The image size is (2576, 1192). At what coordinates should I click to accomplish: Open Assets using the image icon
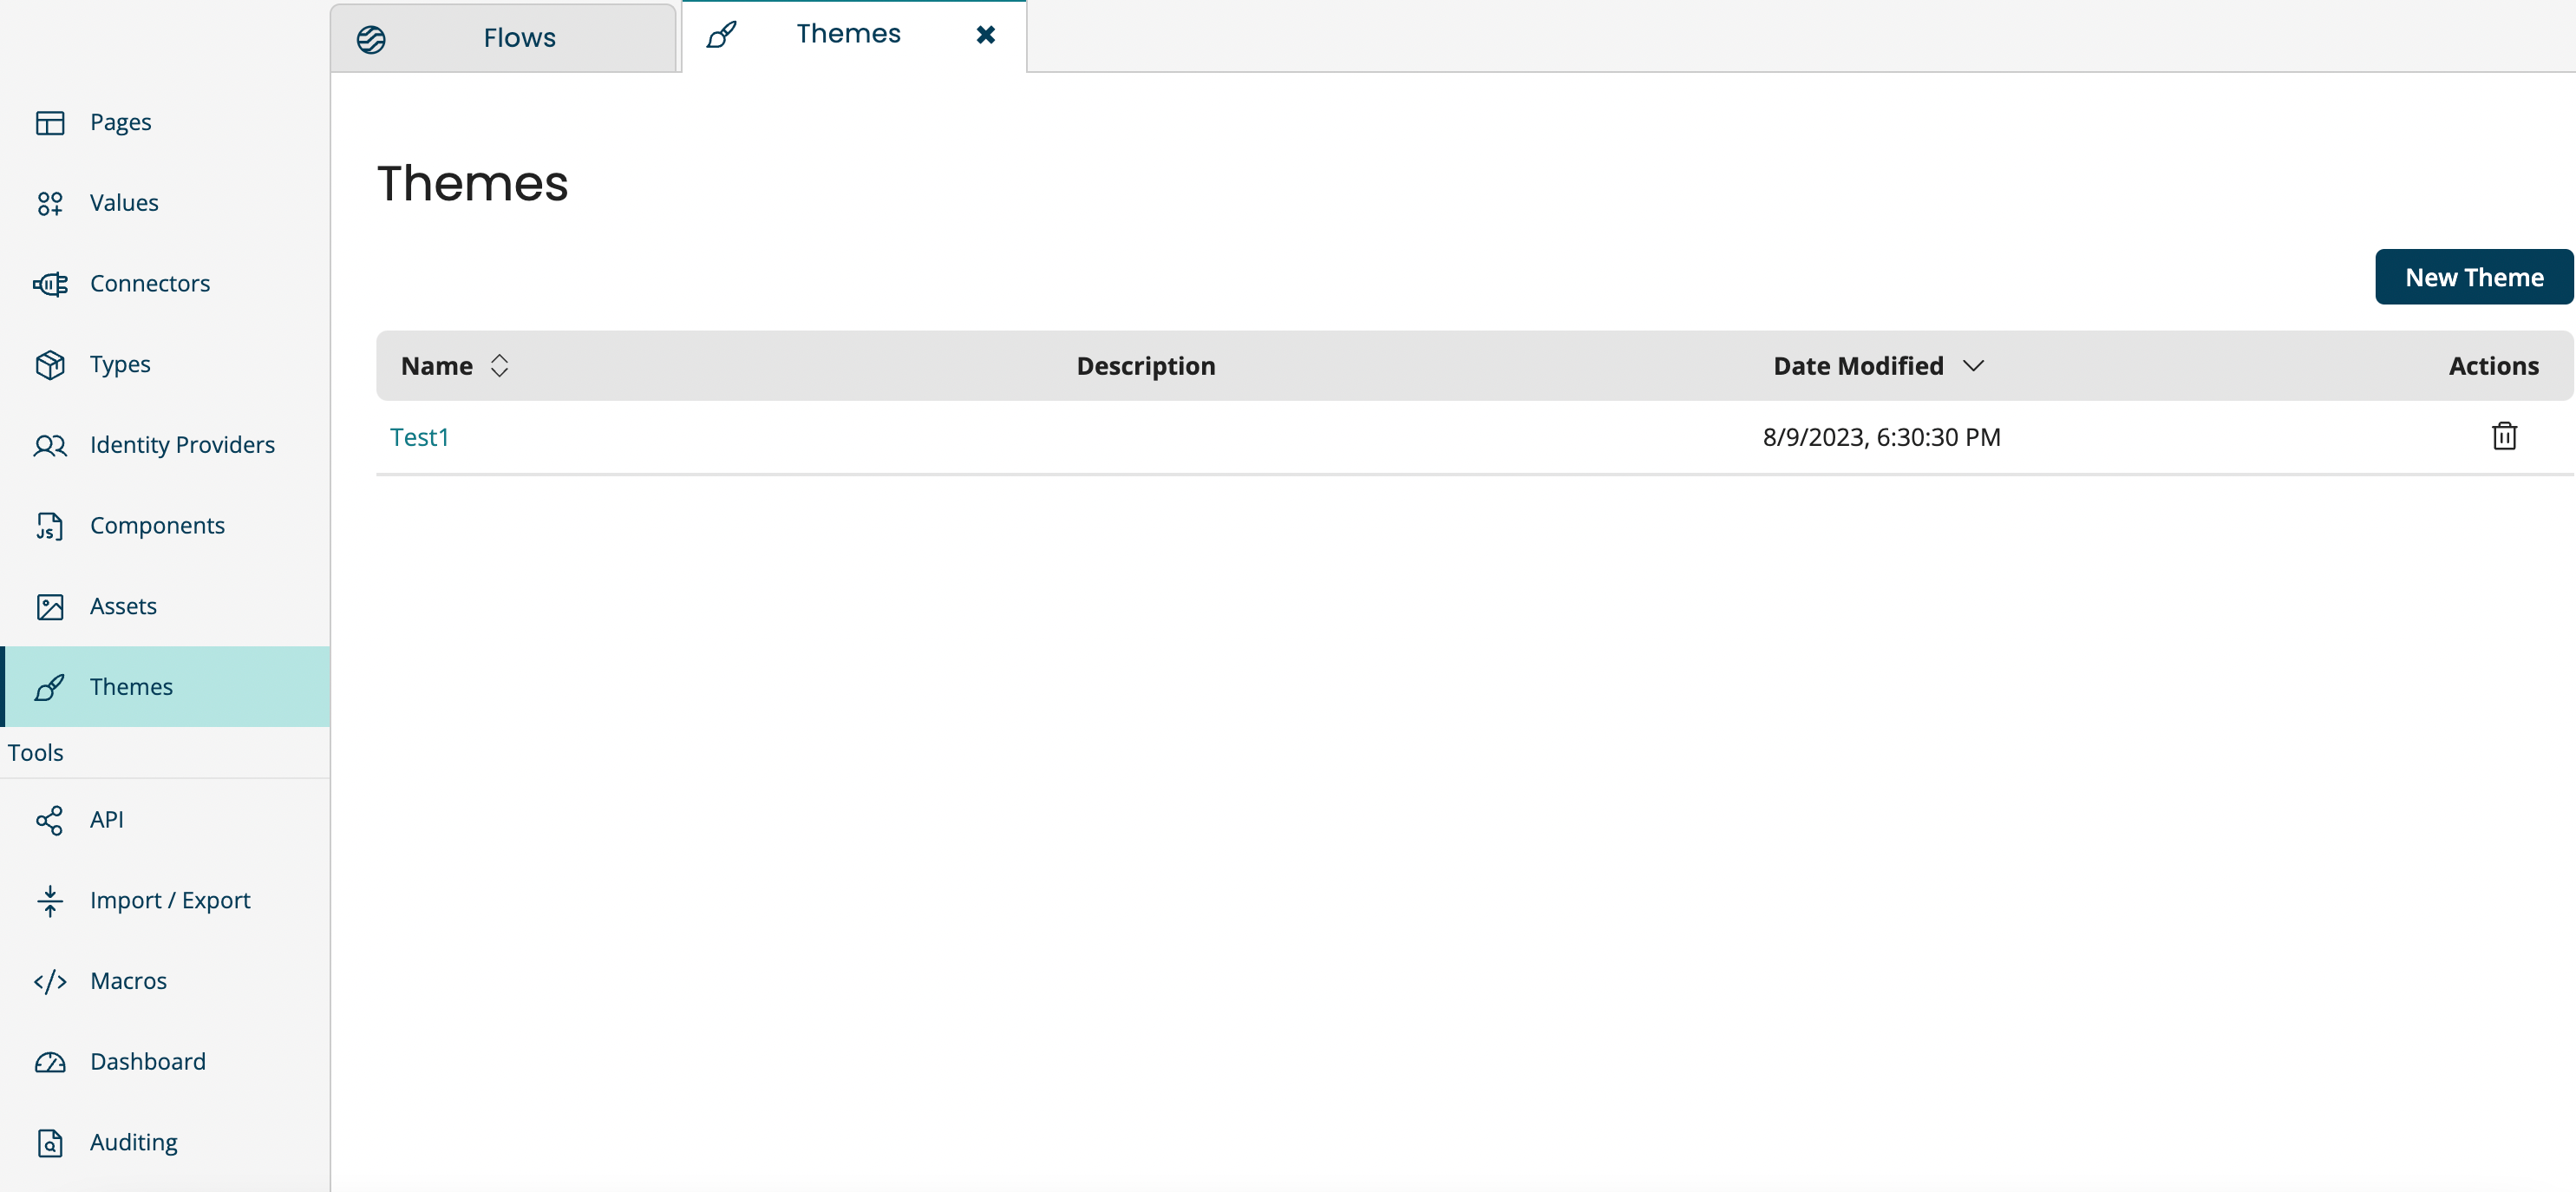50,607
